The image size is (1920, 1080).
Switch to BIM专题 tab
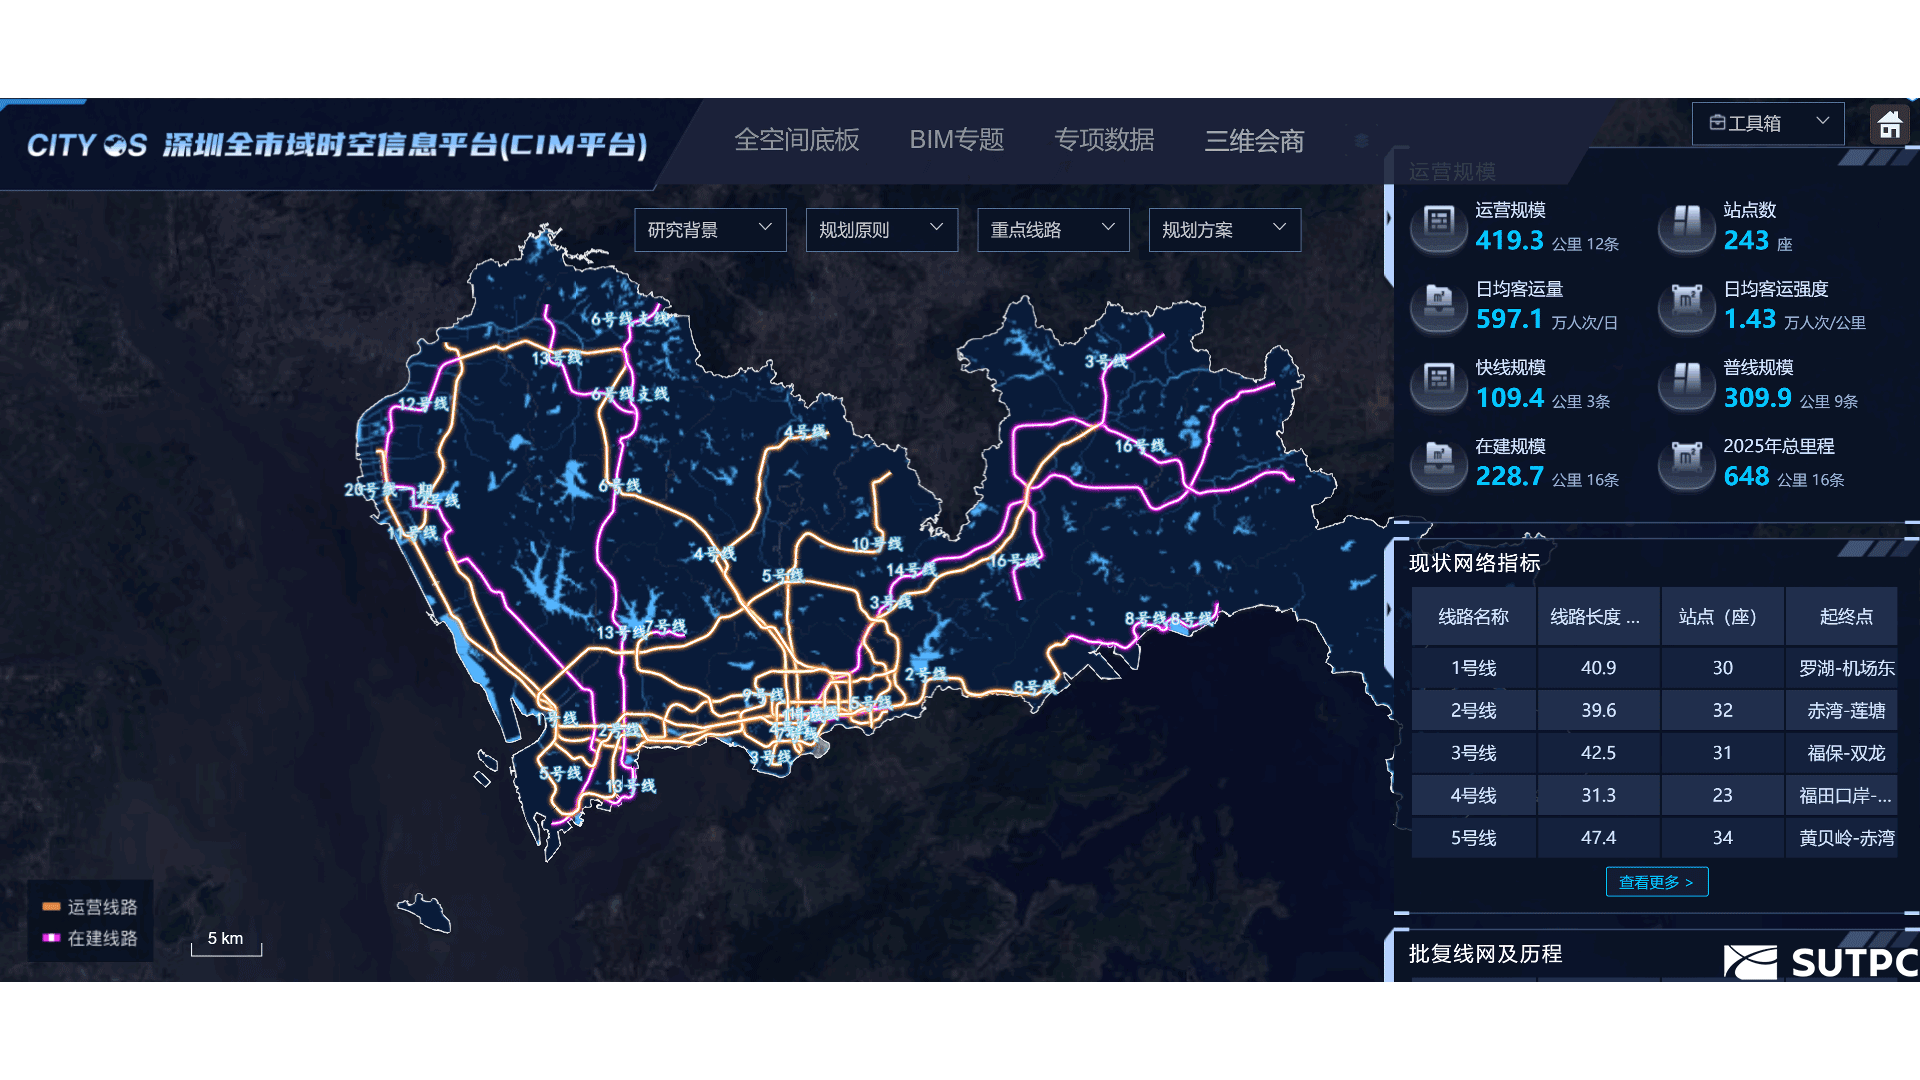pyautogui.click(x=956, y=140)
